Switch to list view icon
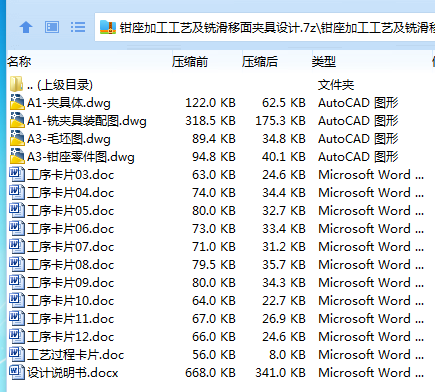Image resolution: width=435 pixels, height=392 pixels. [x=78, y=27]
